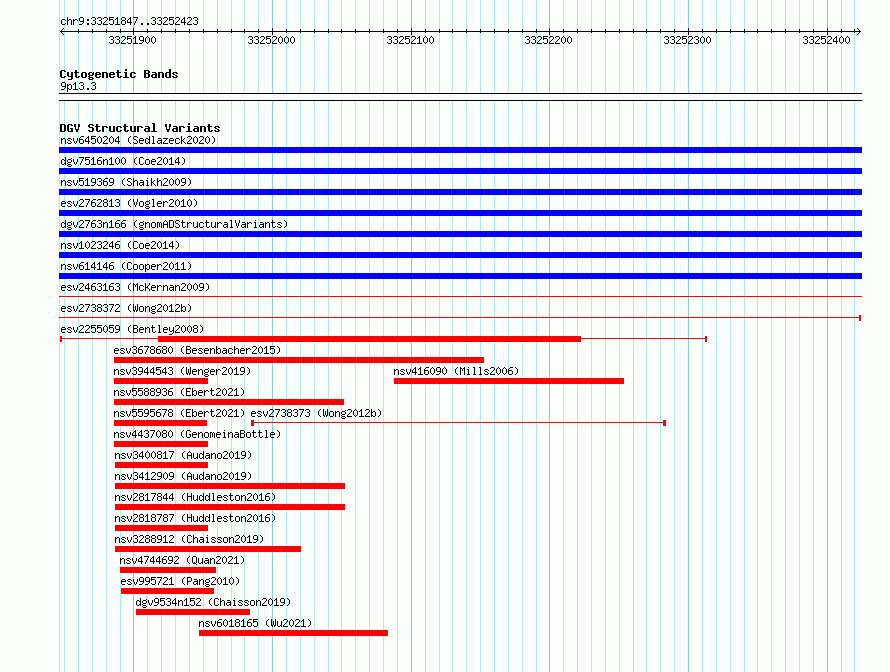Image resolution: width=890 pixels, height=672 pixels.
Task: Open the nsv4437080 (GenomeinaBottle) label
Action: [x=198, y=434]
